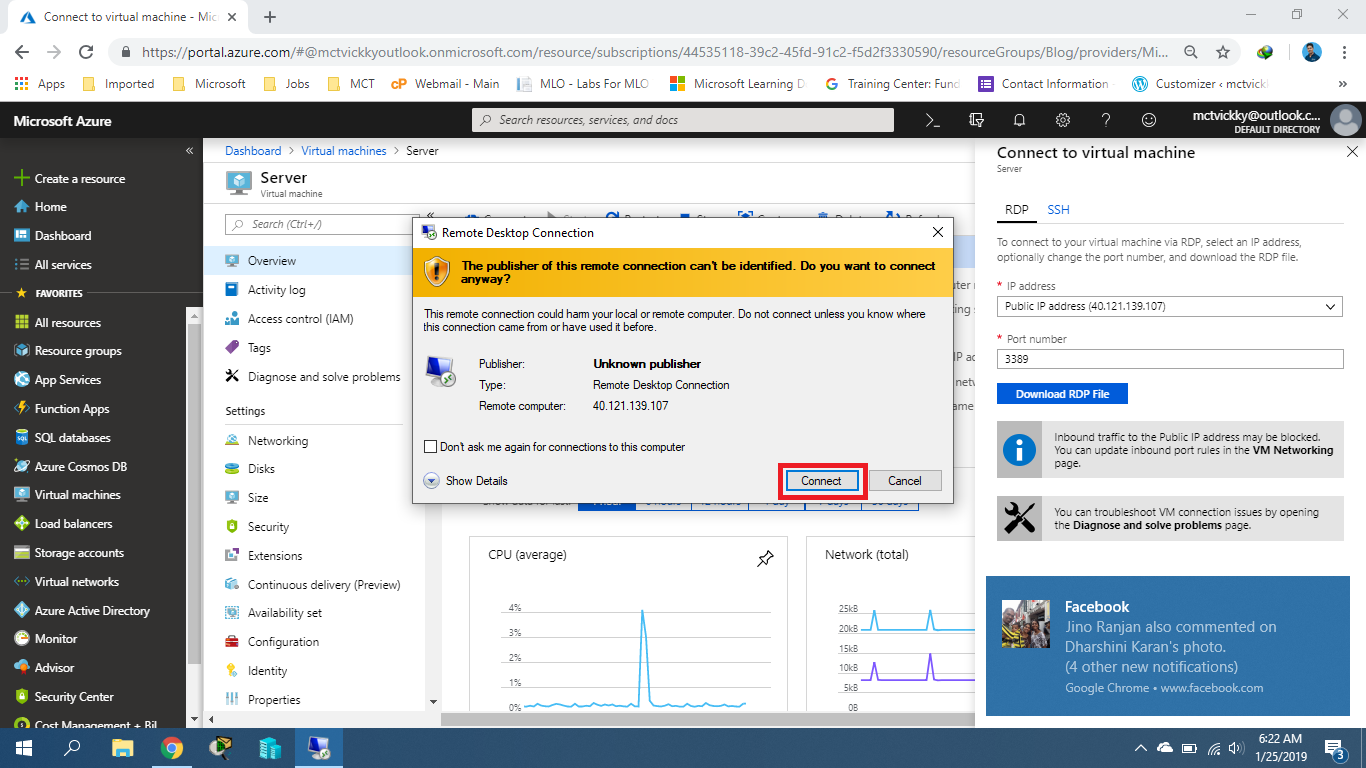Click Connect in Remote Desktop Connection dialog

click(x=821, y=481)
